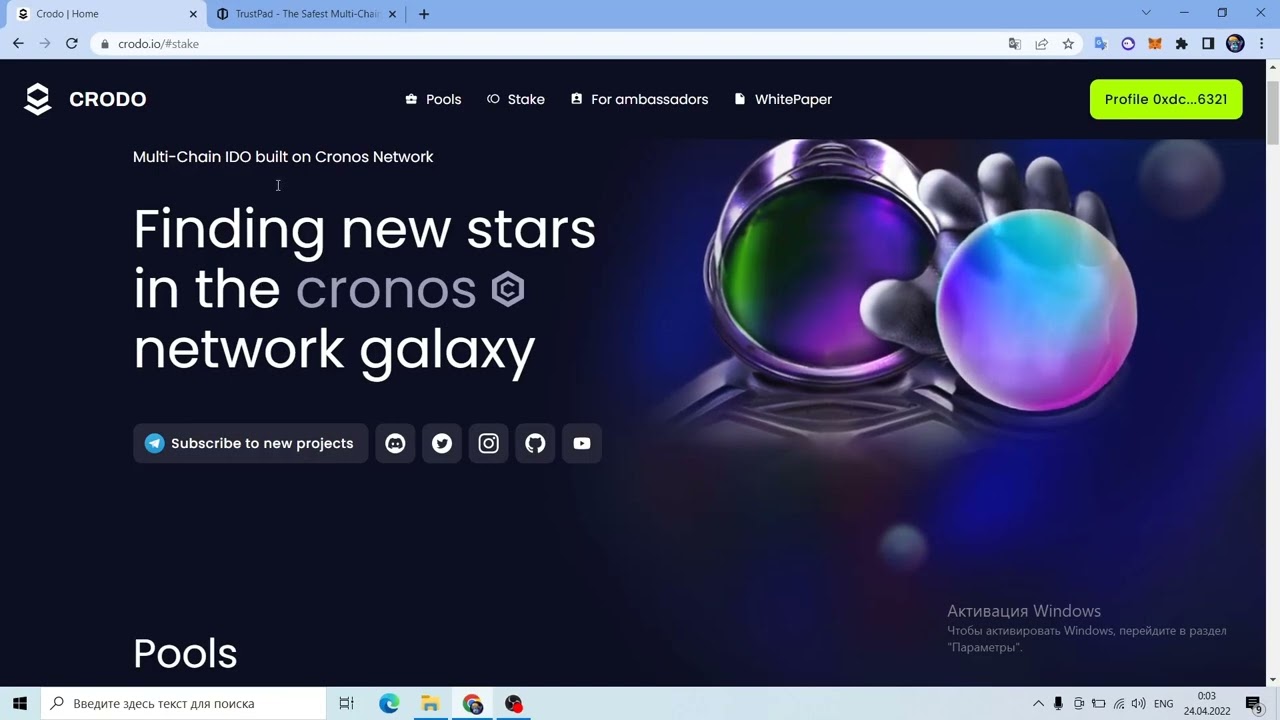Open the microphone tray icon

point(1058,704)
